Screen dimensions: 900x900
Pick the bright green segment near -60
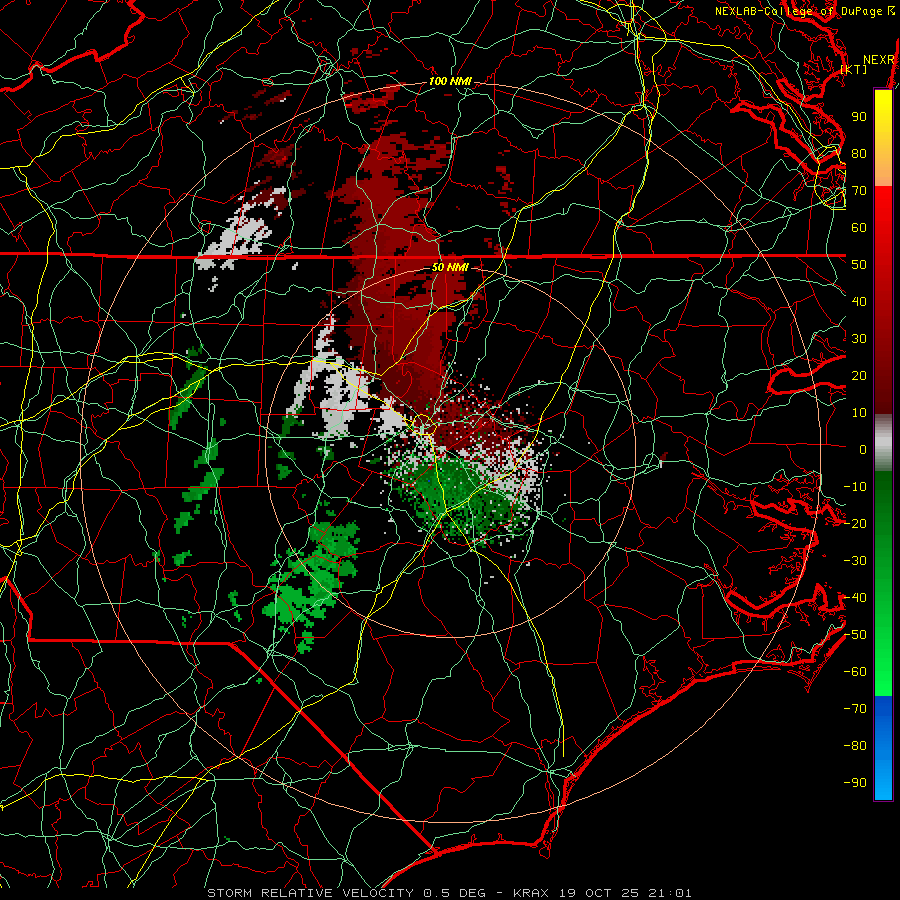(883, 672)
